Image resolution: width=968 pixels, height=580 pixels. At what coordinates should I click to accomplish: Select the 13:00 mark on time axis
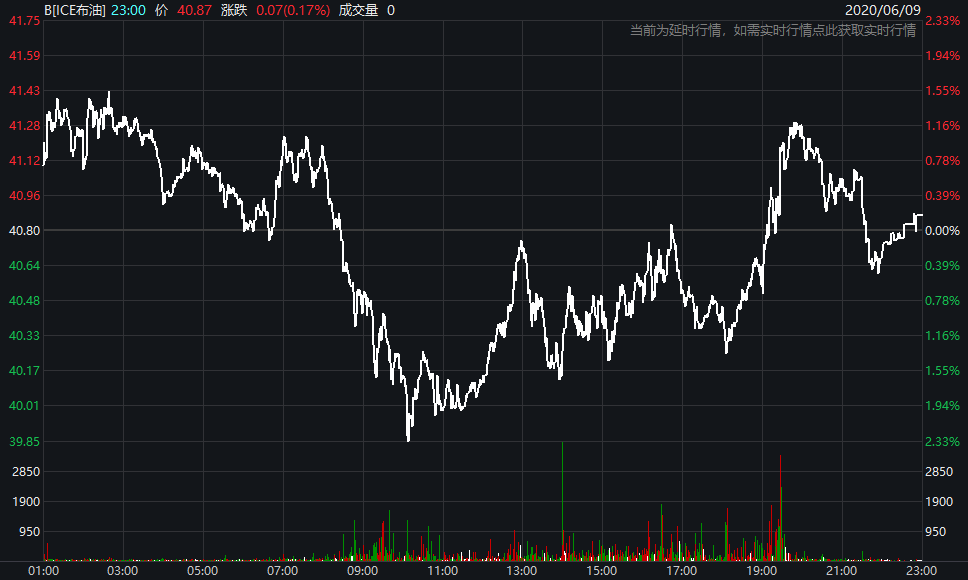click(521, 570)
